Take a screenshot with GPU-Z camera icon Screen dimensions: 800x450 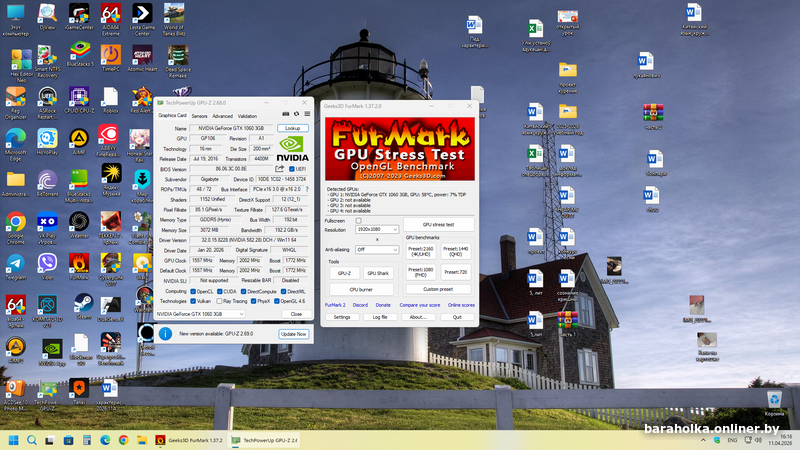[286, 114]
